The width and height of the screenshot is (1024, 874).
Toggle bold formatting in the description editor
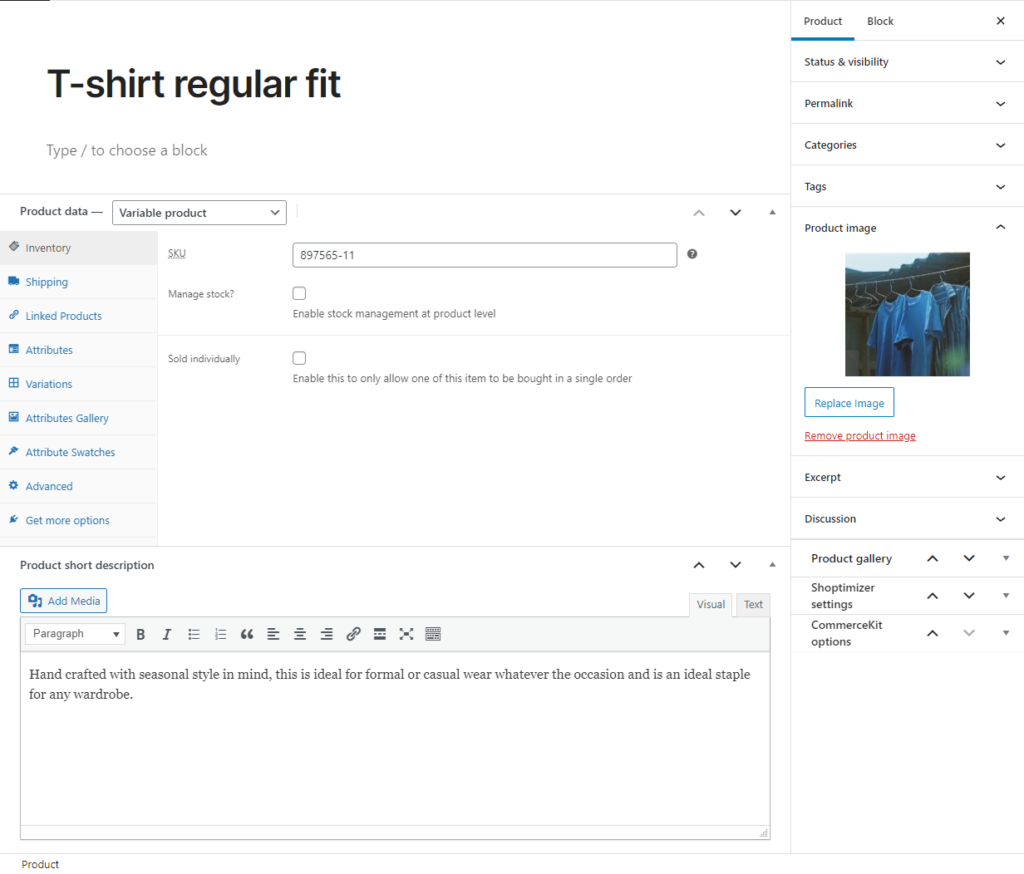coord(140,634)
